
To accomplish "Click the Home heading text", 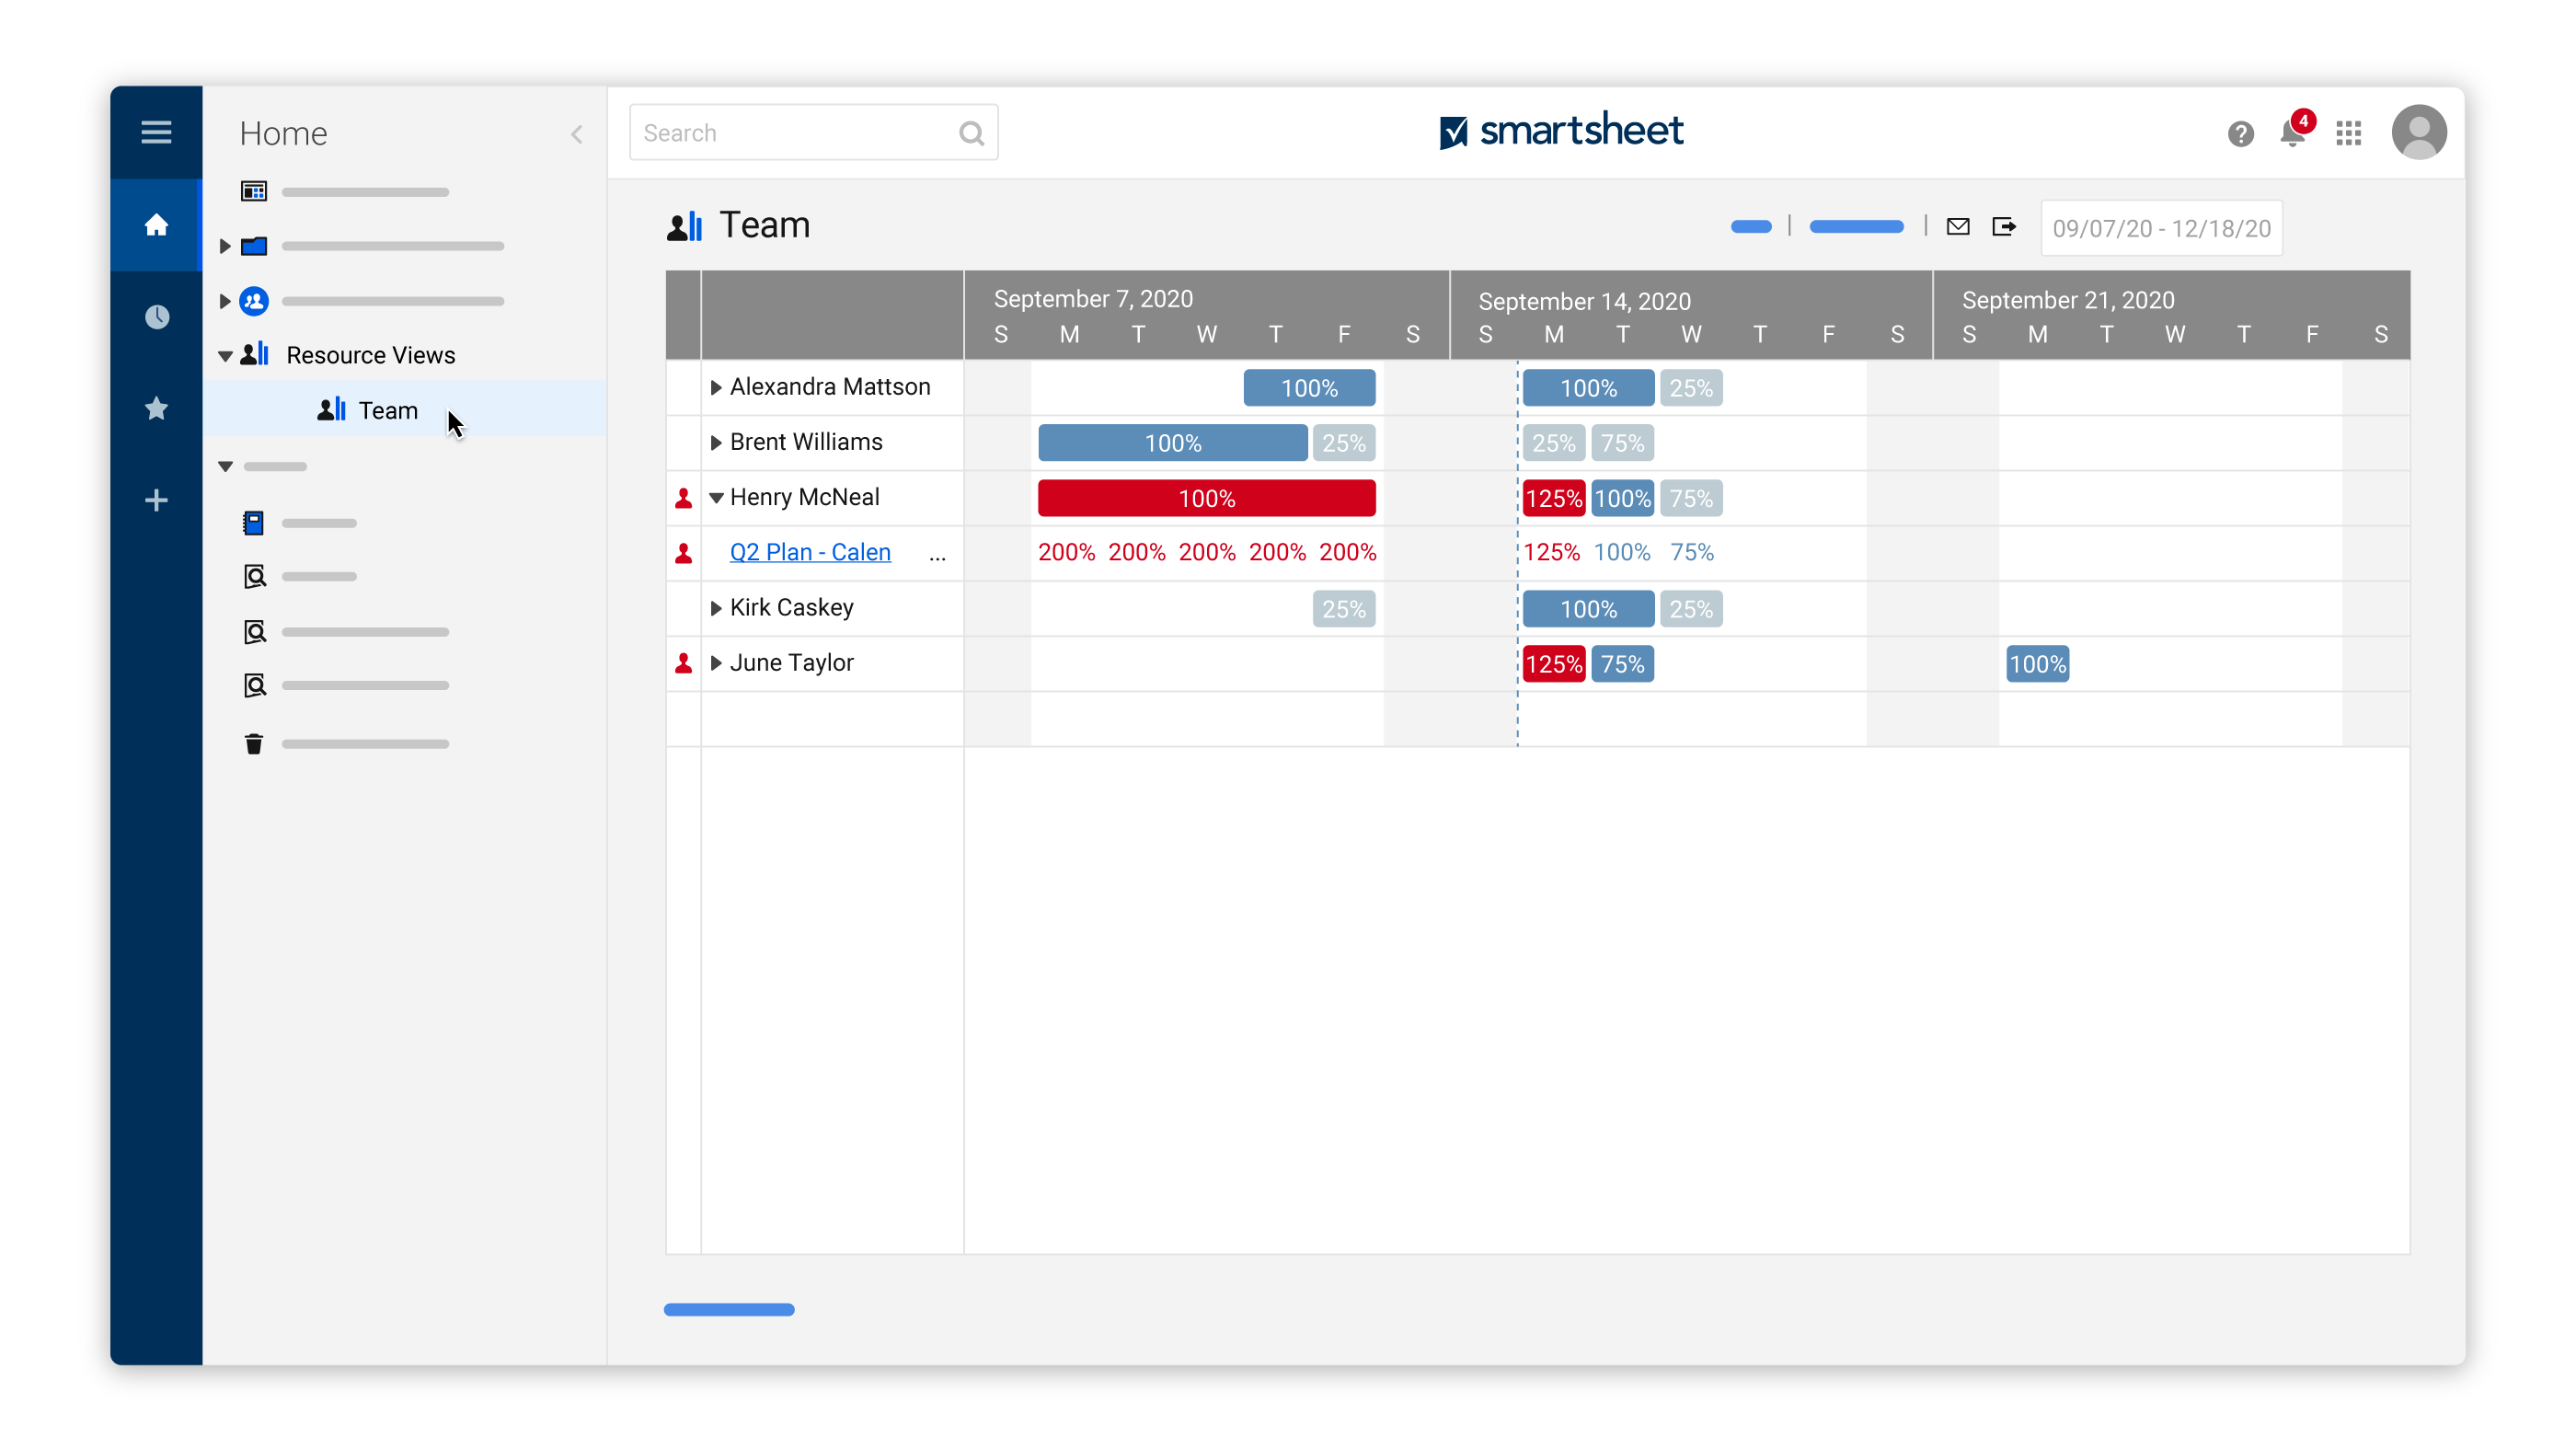I will coord(283,134).
